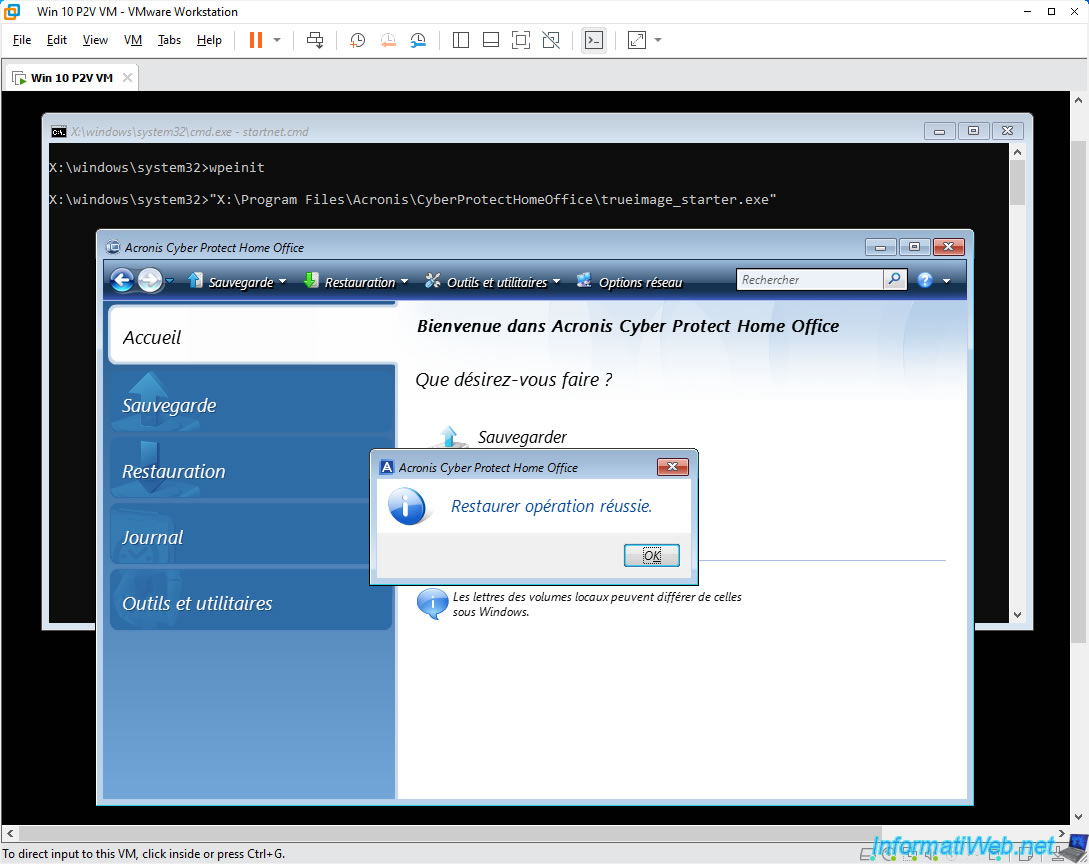Toggle the Unity mode icon
1089x864 pixels.
pos(551,40)
